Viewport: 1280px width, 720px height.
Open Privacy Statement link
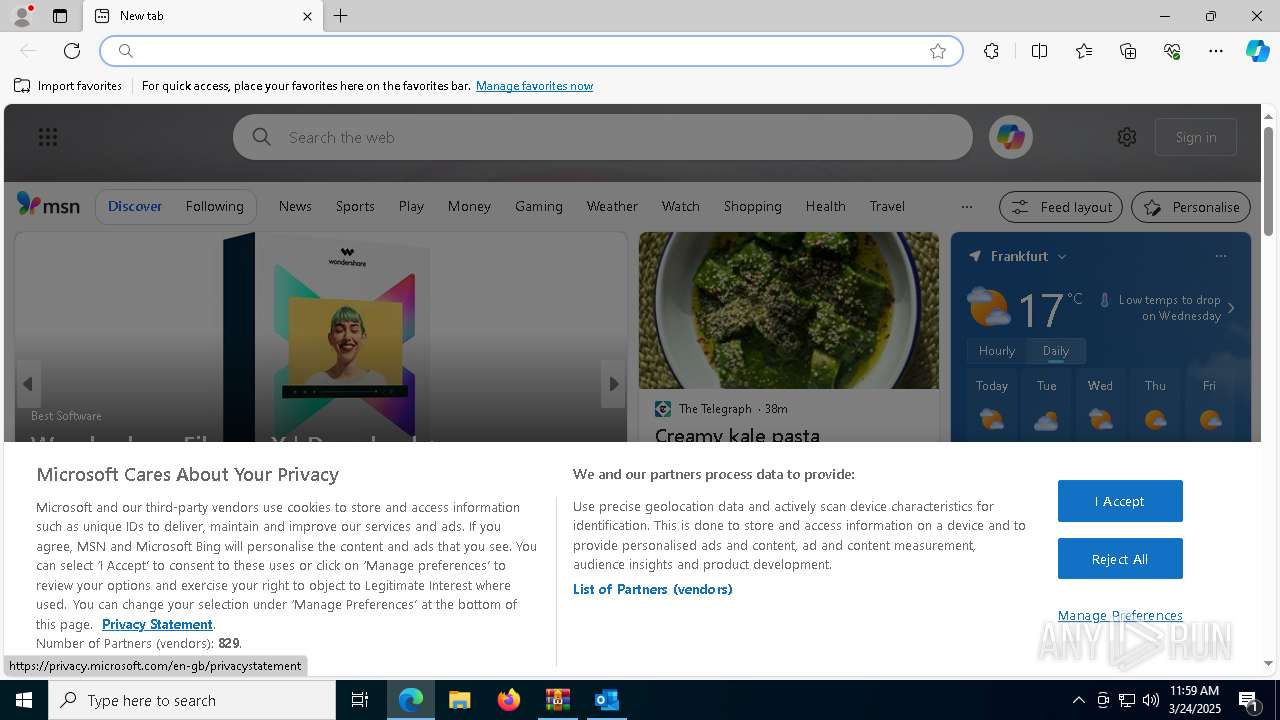(x=157, y=624)
